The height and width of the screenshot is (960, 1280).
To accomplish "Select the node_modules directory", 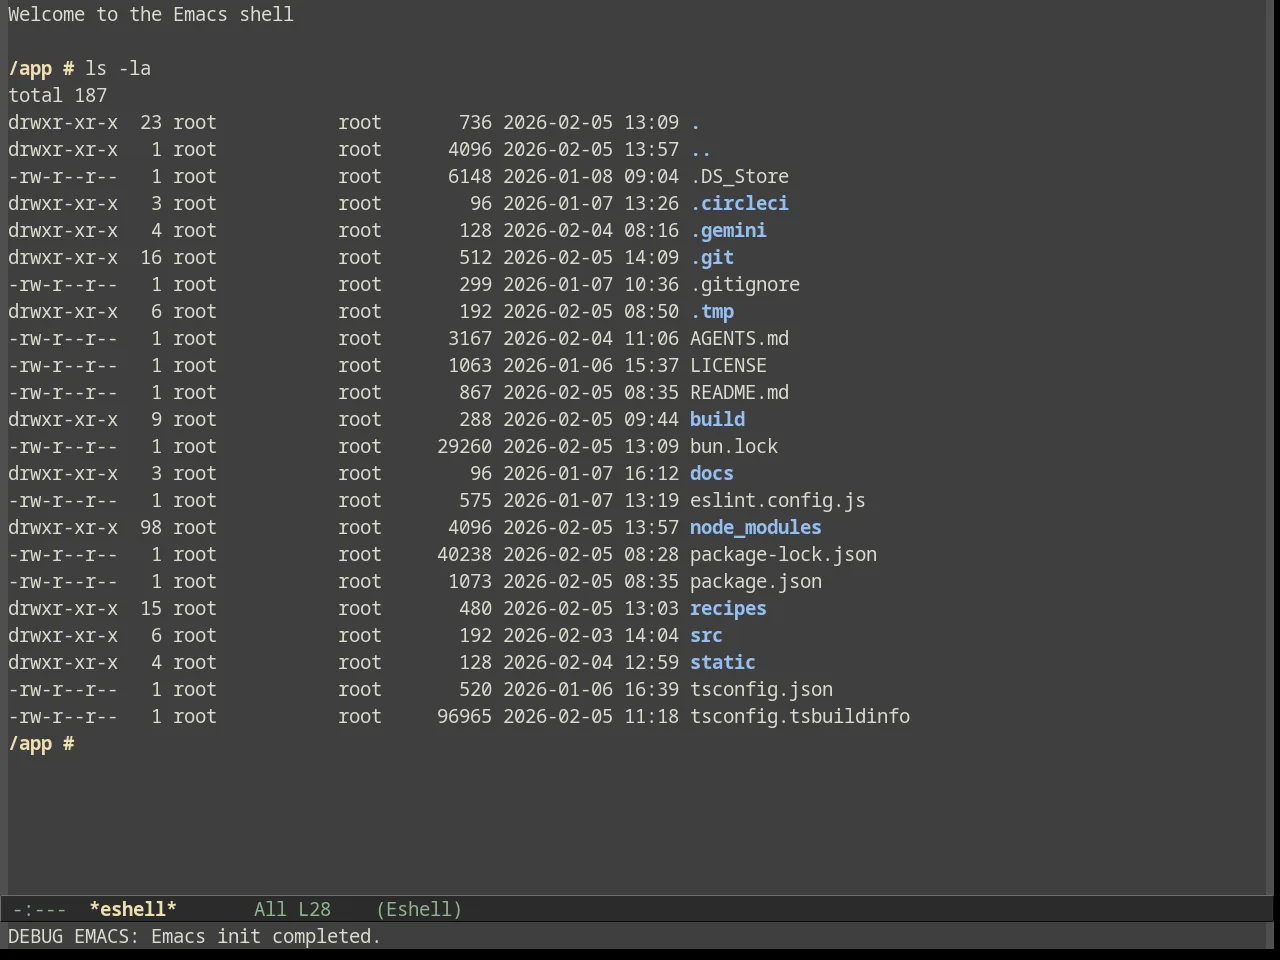I will click(756, 527).
